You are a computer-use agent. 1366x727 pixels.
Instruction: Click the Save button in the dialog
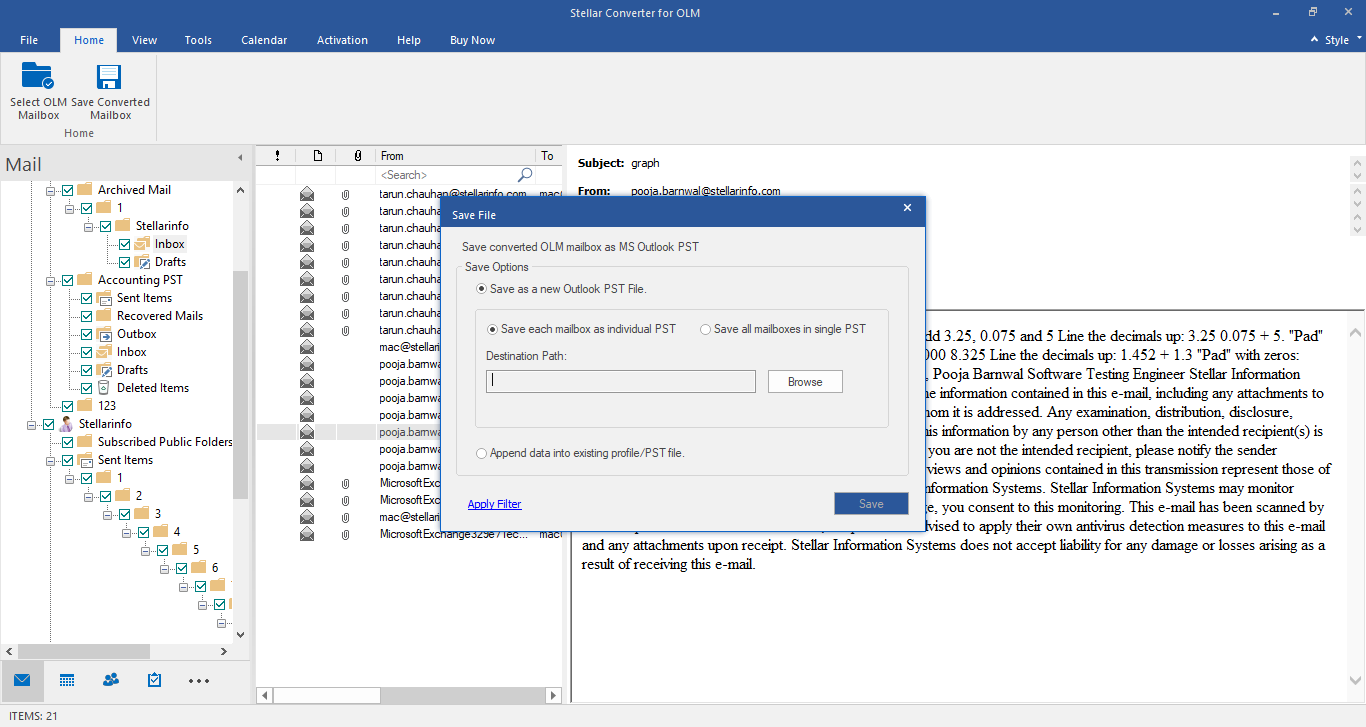tap(871, 504)
